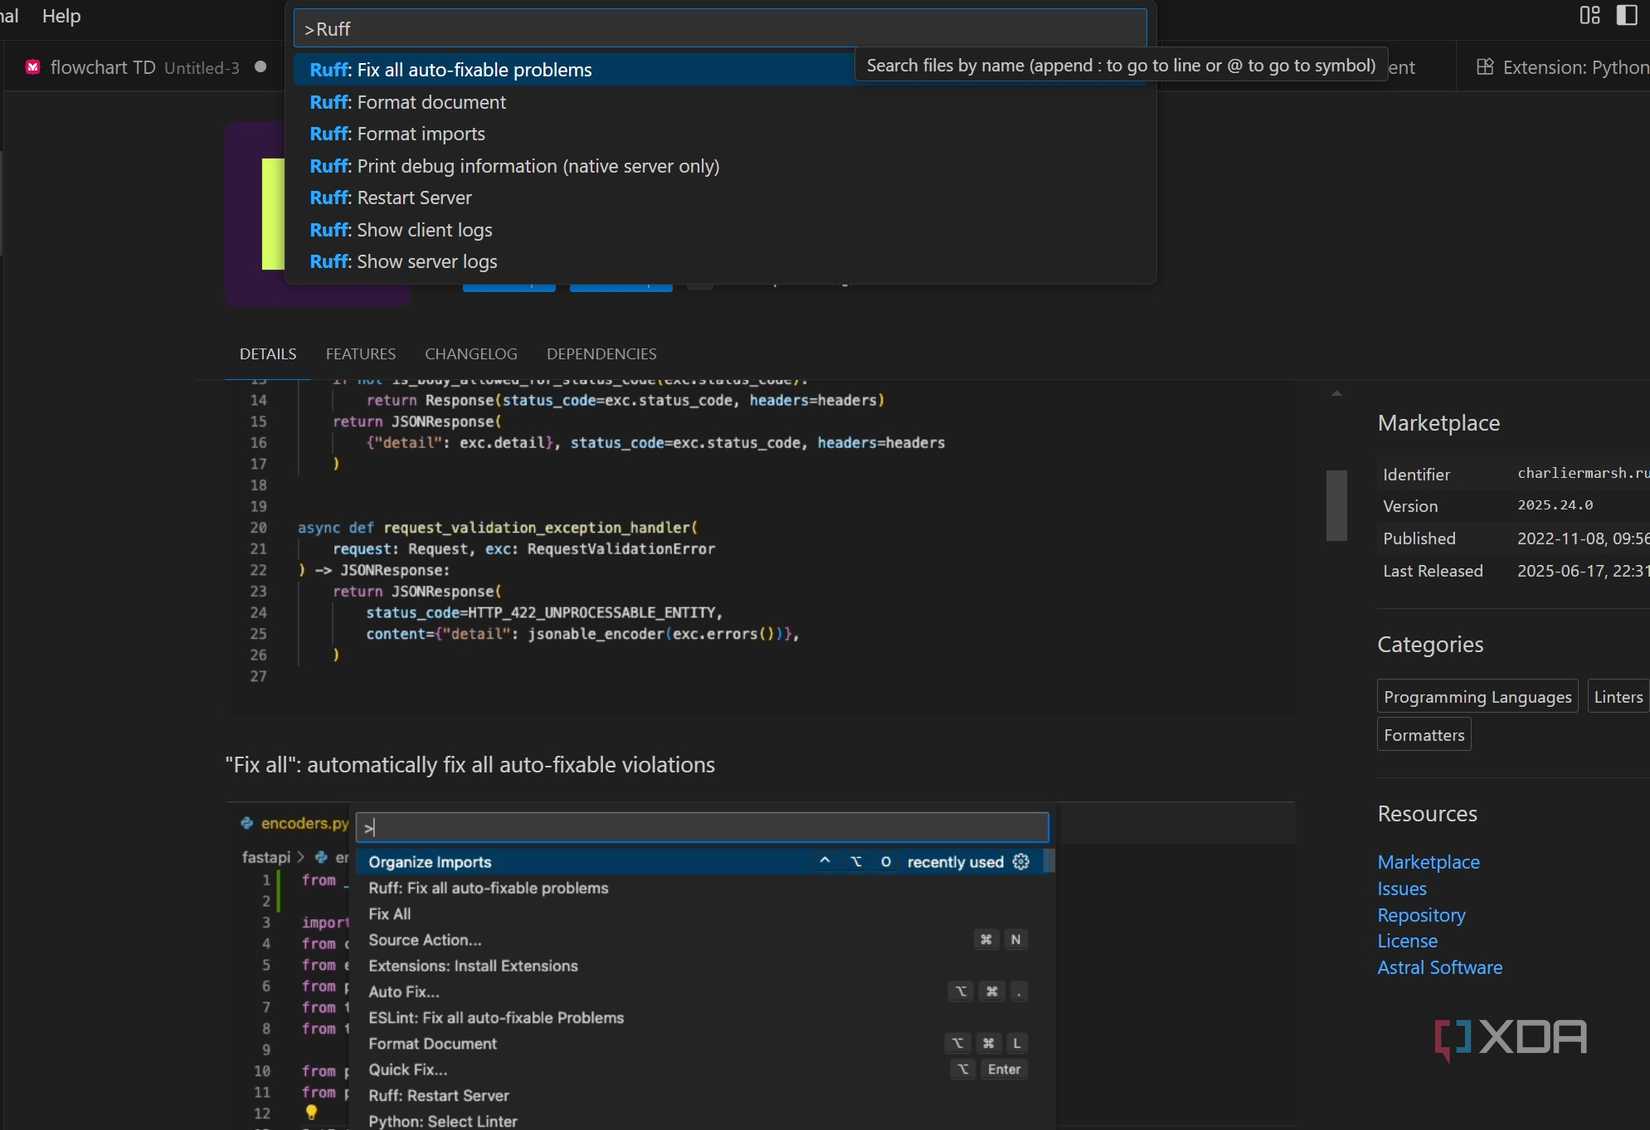Click the Mermaid icon on the flowchart TD tab
This screenshot has width=1650, height=1130.
[x=33, y=66]
